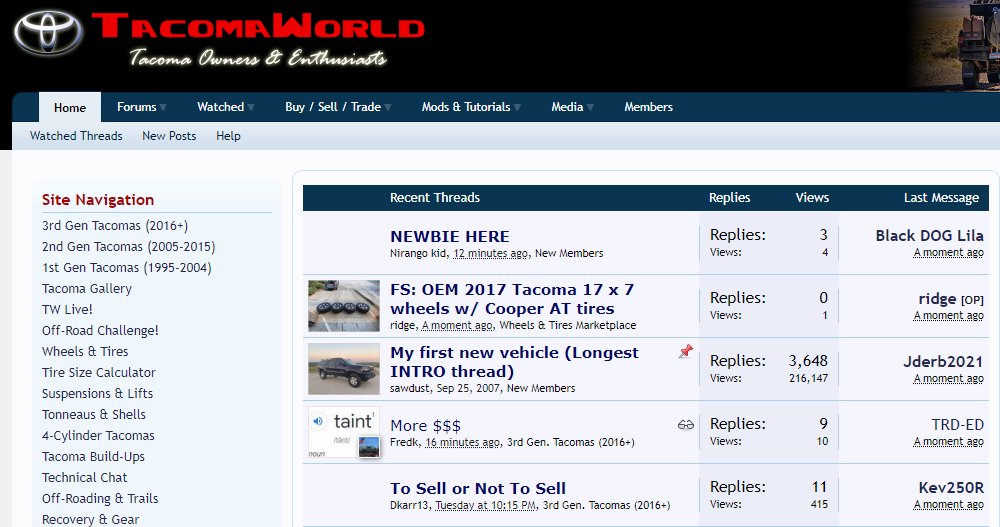This screenshot has height=527, width=1000.
Task: Click the wheels and tires thread thumbnail
Action: [344, 306]
